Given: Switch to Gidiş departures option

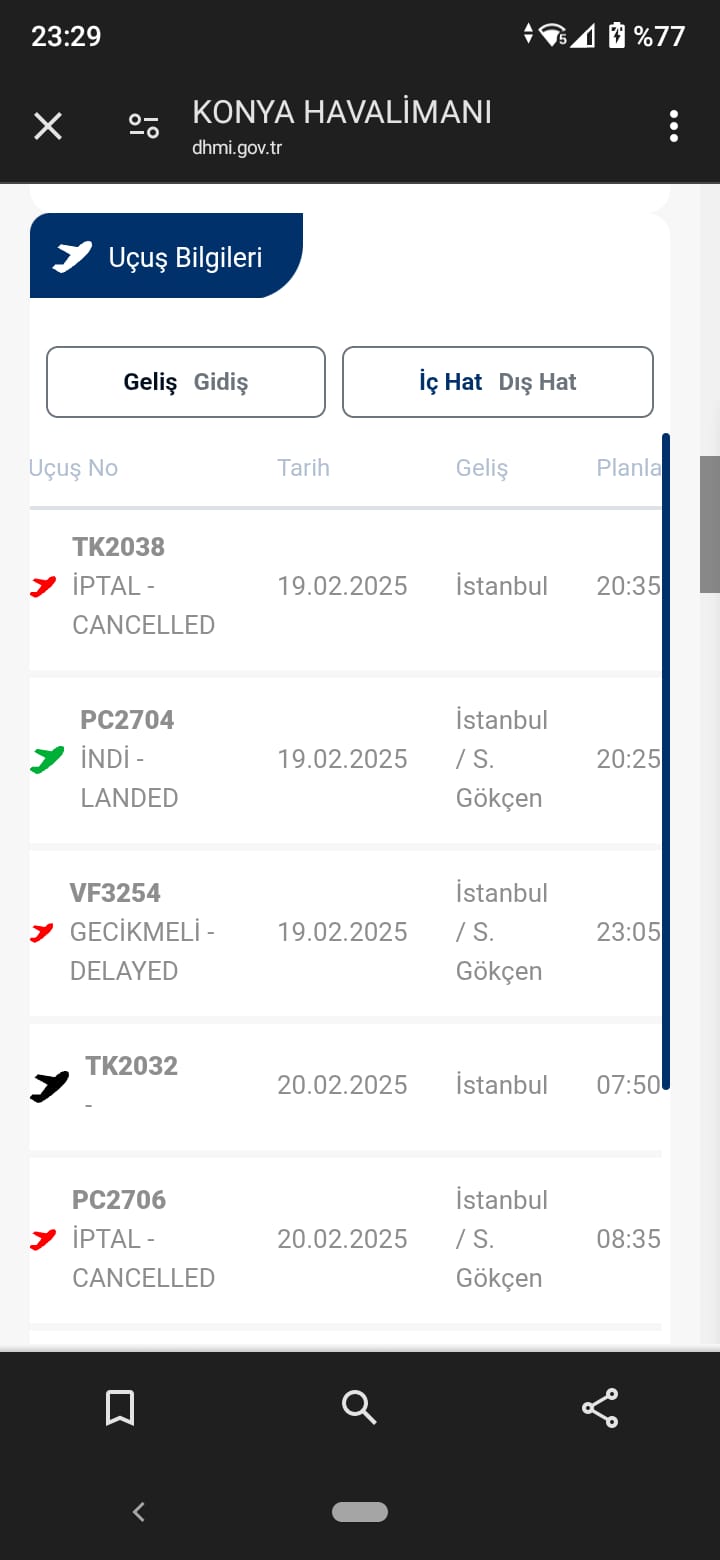Looking at the screenshot, I should tap(221, 382).
